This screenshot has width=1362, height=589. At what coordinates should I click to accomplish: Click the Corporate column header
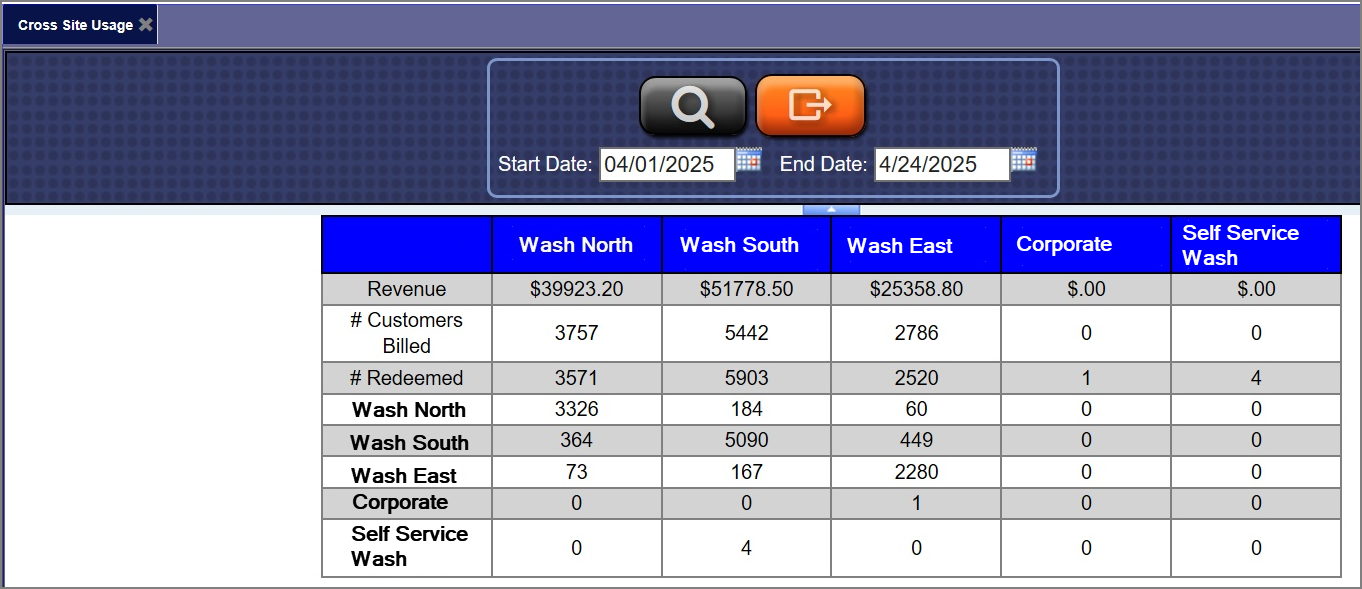point(1064,245)
